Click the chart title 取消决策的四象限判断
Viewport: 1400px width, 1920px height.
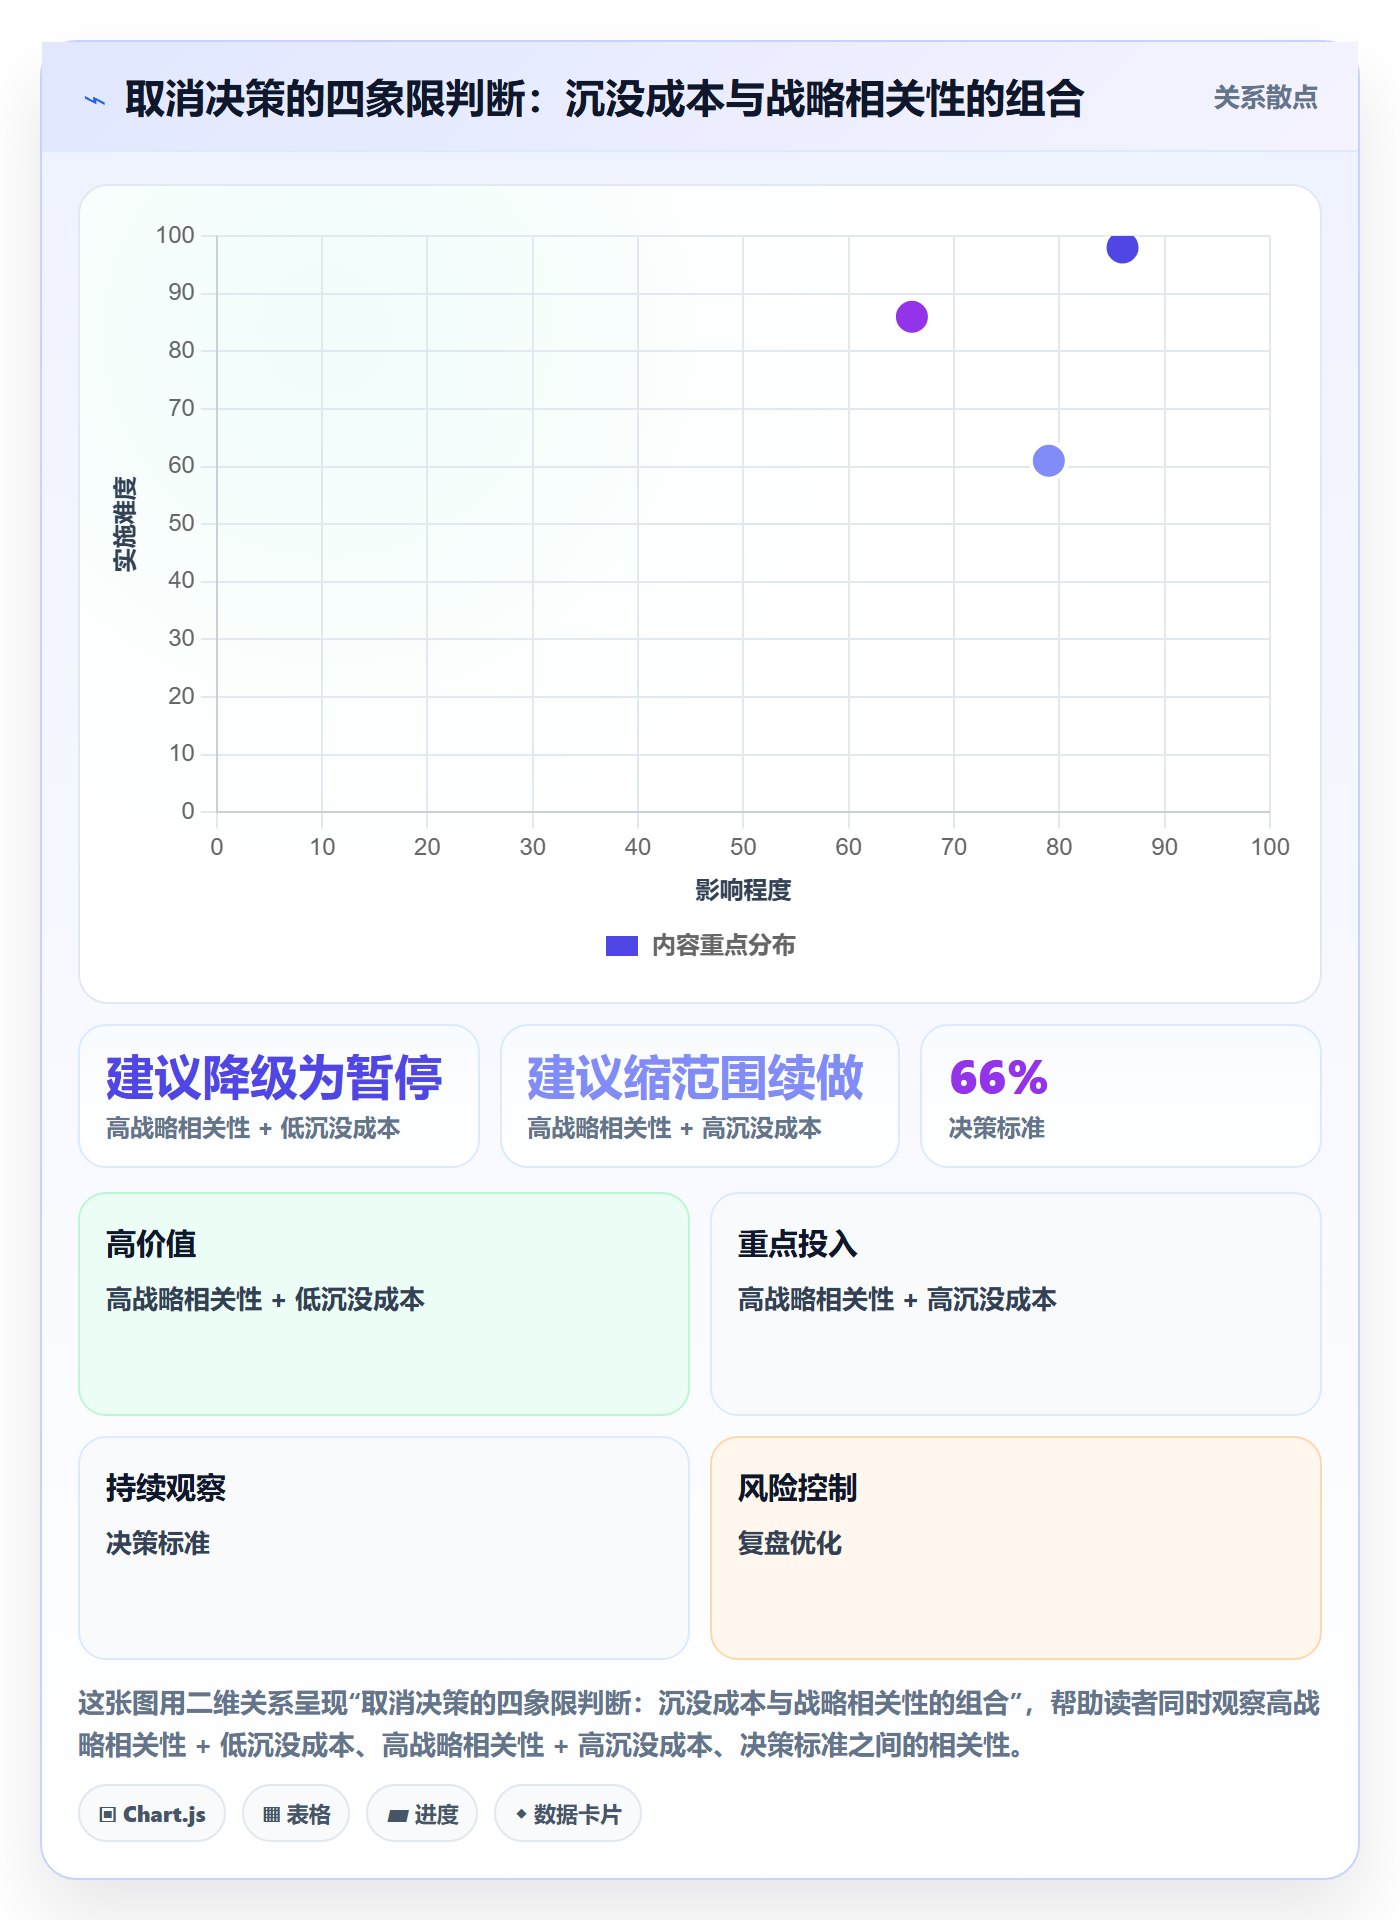pyautogui.click(x=604, y=99)
